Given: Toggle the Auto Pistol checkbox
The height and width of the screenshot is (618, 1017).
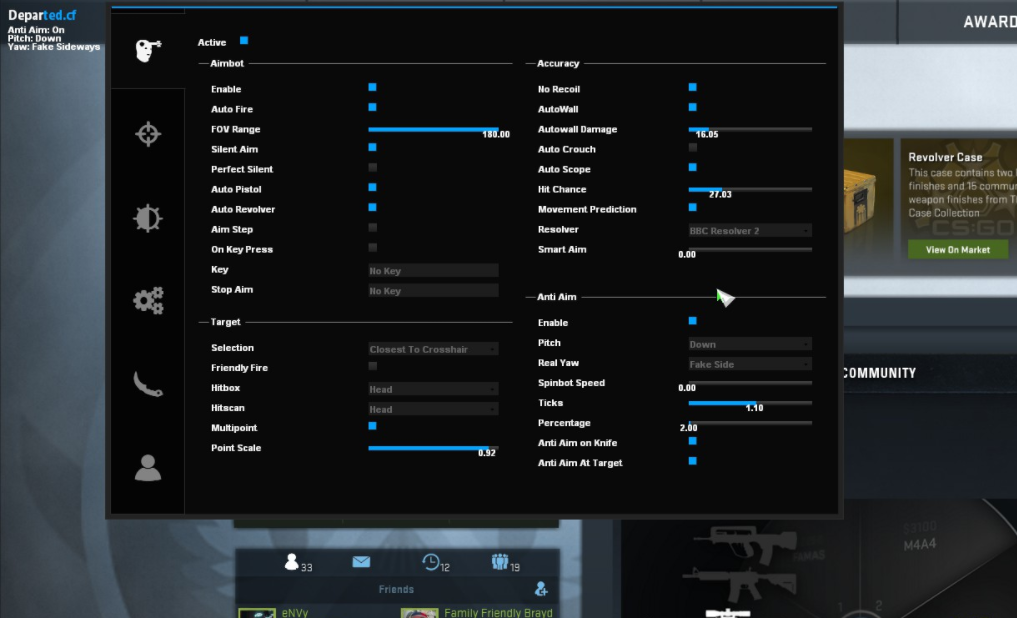Looking at the screenshot, I should (372, 188).
